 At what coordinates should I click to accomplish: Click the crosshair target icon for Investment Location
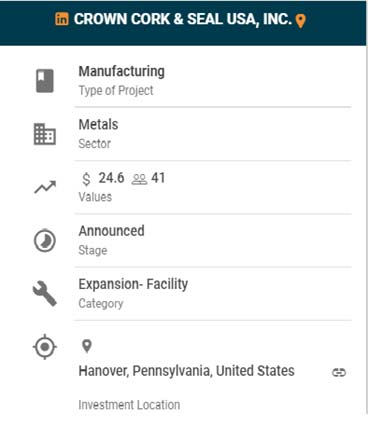point(45,347)
